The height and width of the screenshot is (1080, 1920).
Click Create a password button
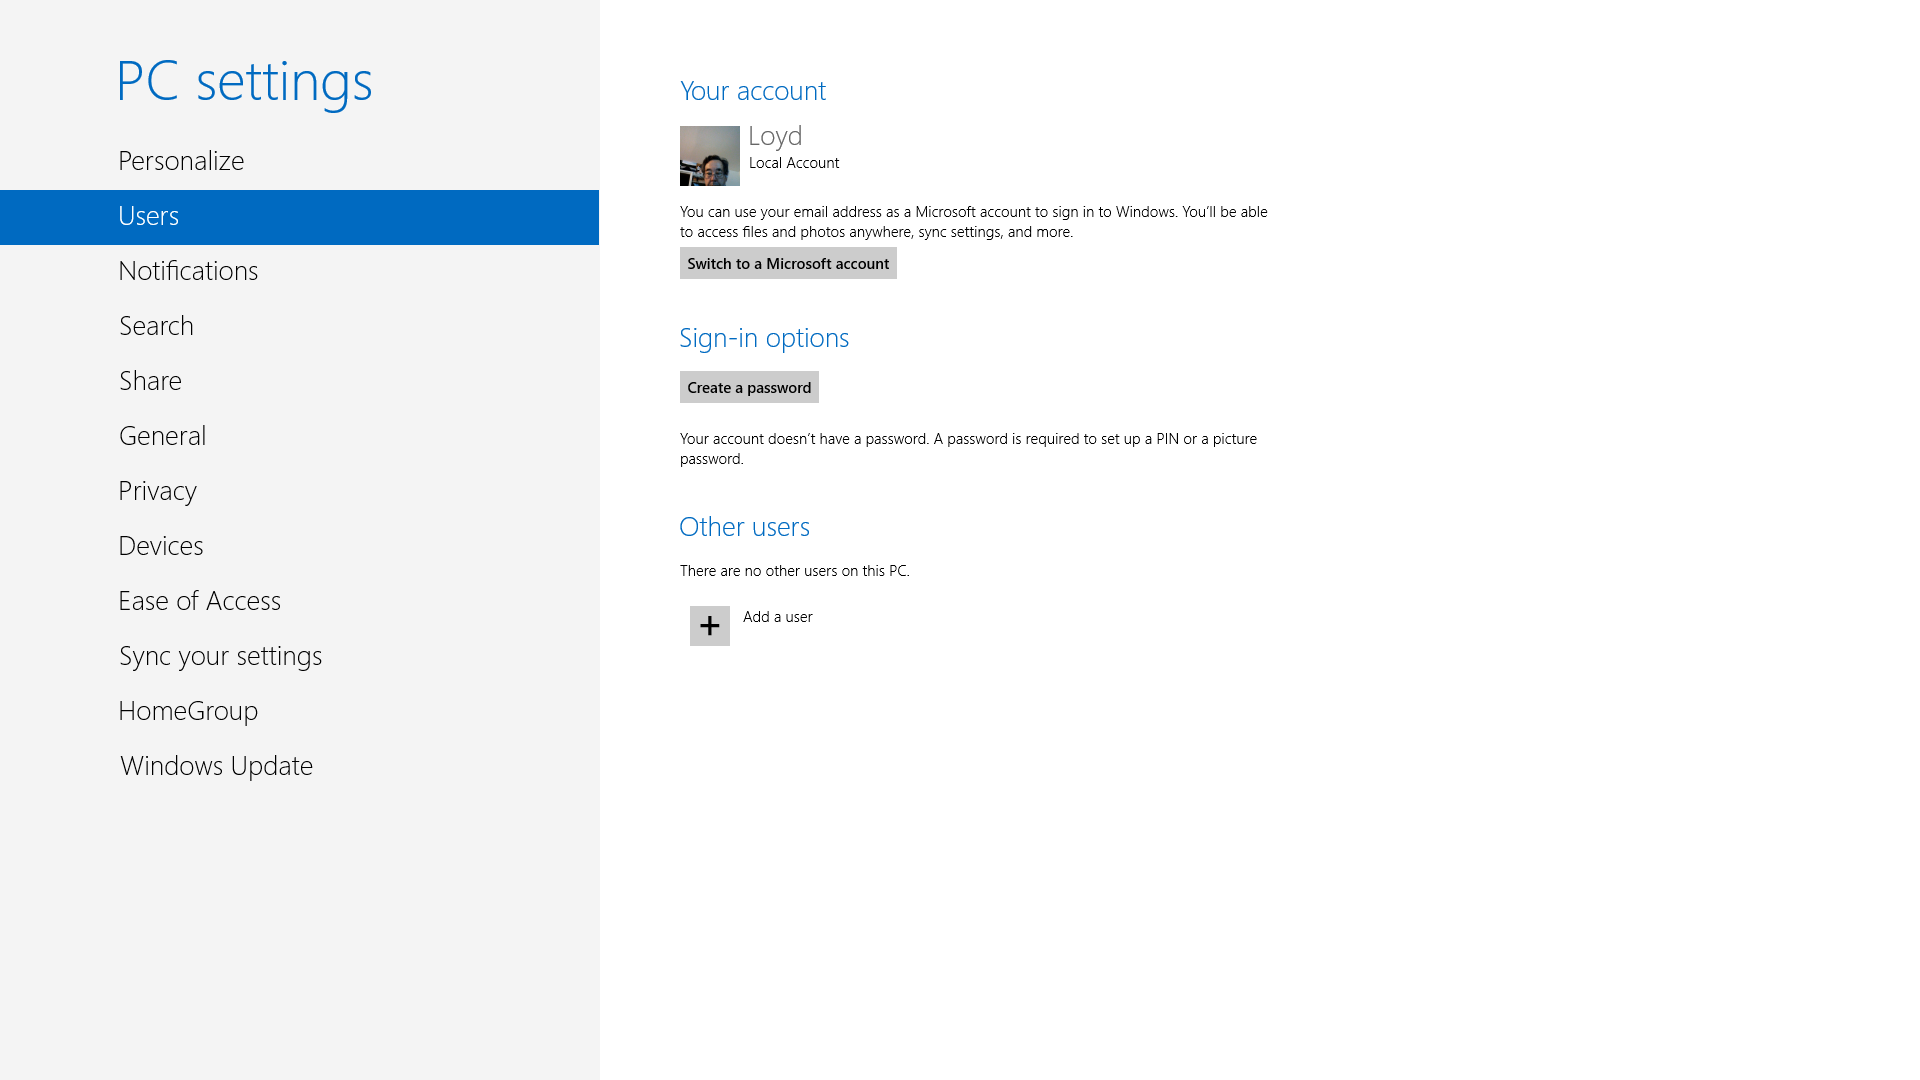click(x=749, y=386)
